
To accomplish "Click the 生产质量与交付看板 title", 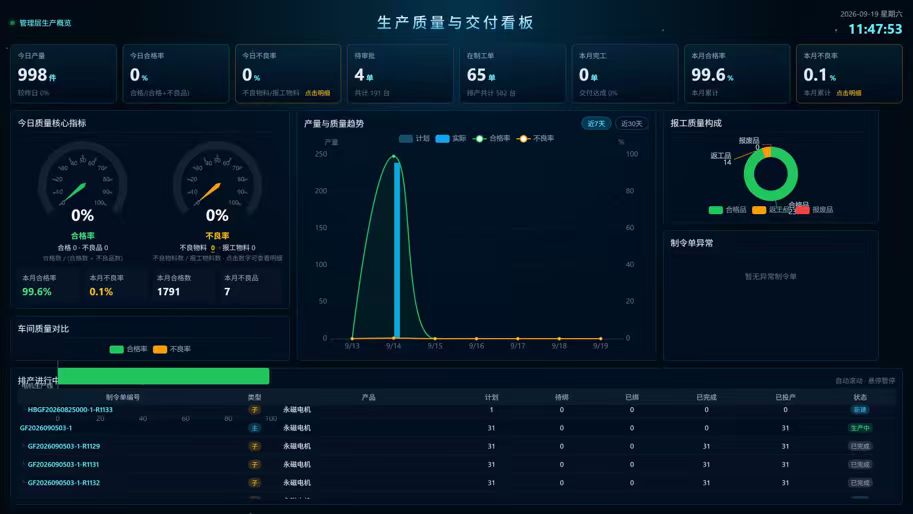I will pos(455,23).
